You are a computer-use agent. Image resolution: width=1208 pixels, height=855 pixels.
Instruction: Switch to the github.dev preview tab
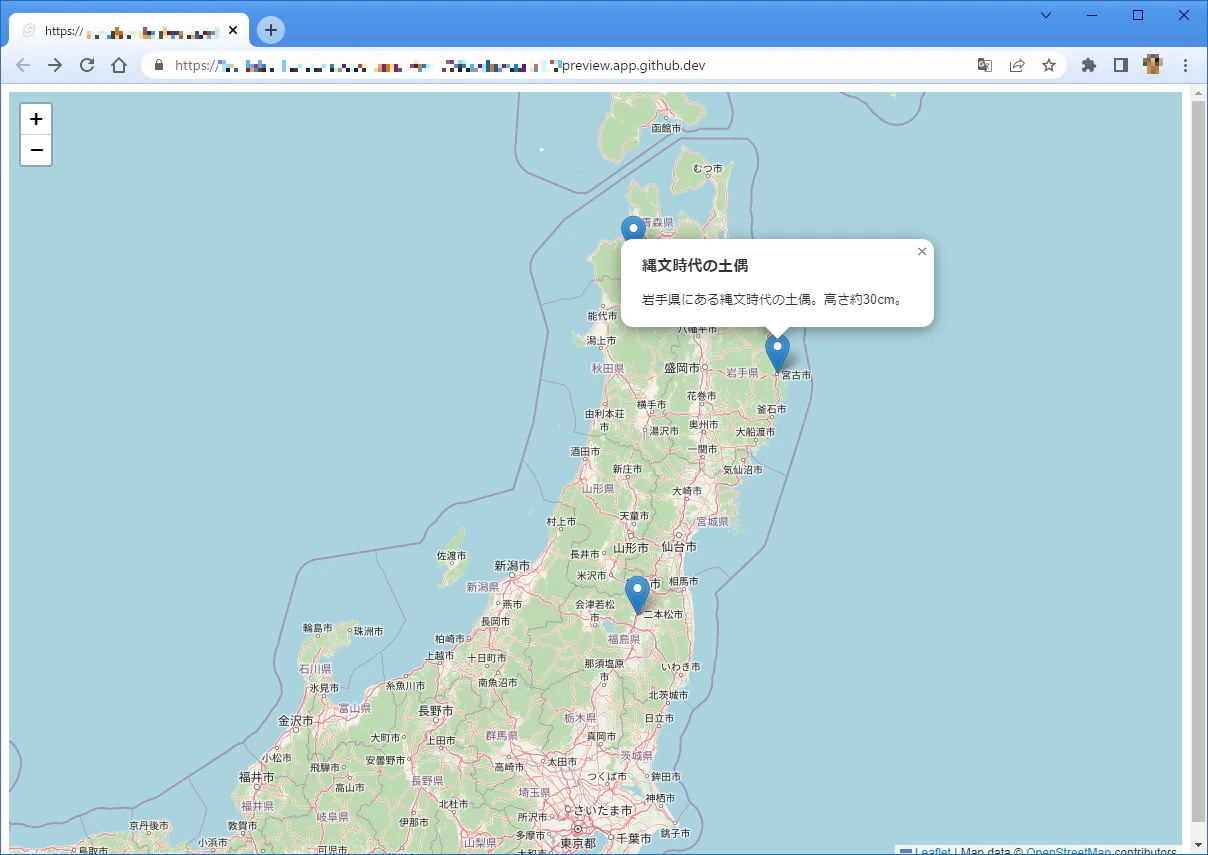point(130,30)
